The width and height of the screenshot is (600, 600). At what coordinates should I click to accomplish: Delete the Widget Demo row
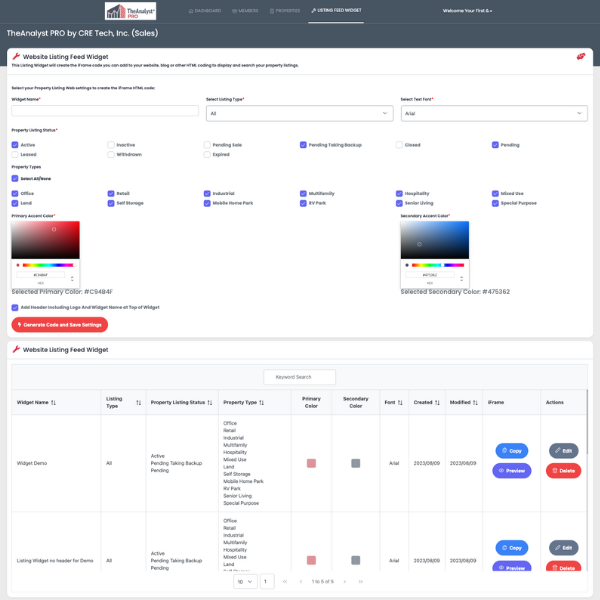[563, 471]
